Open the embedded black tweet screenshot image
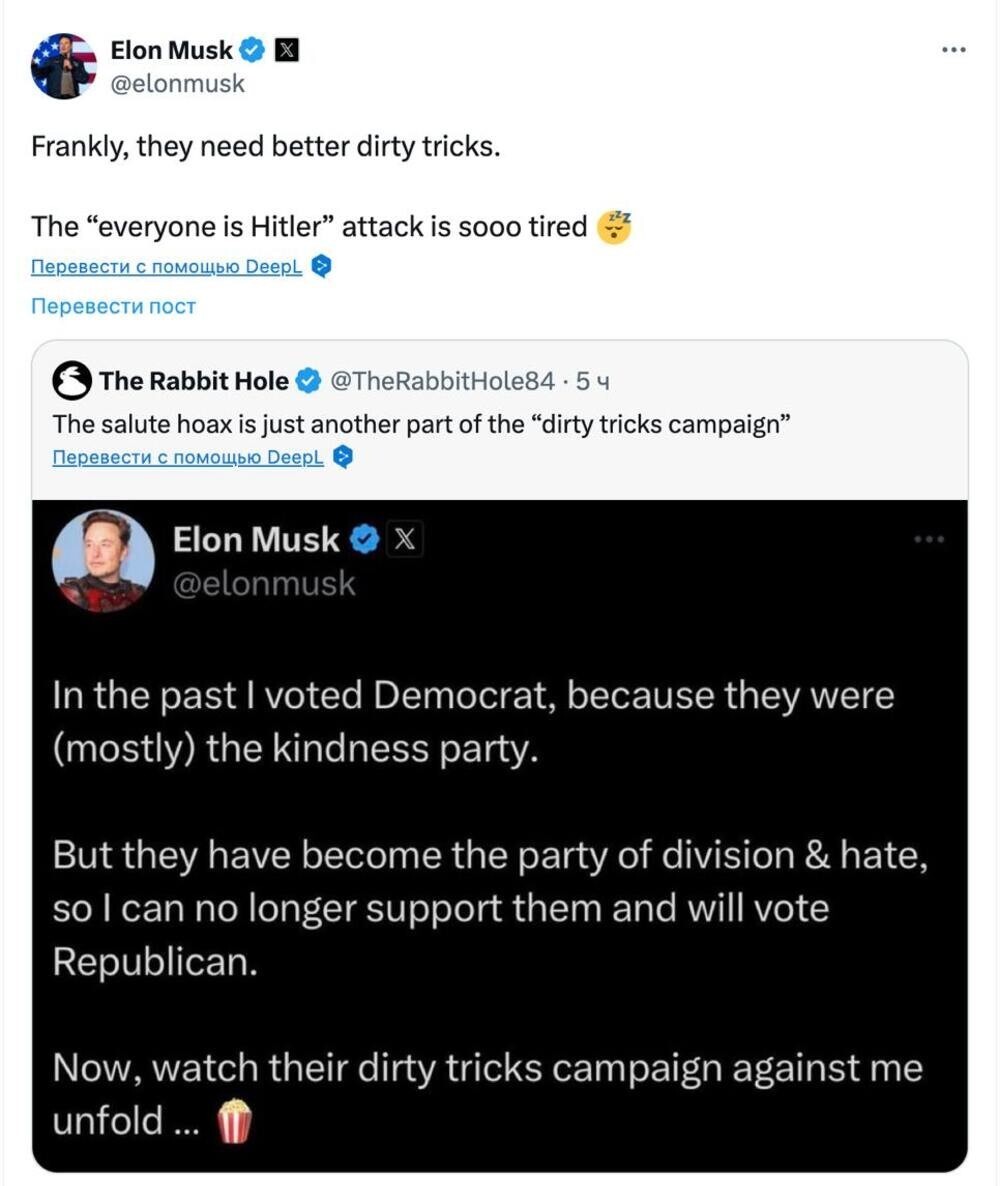 (500, 835)
